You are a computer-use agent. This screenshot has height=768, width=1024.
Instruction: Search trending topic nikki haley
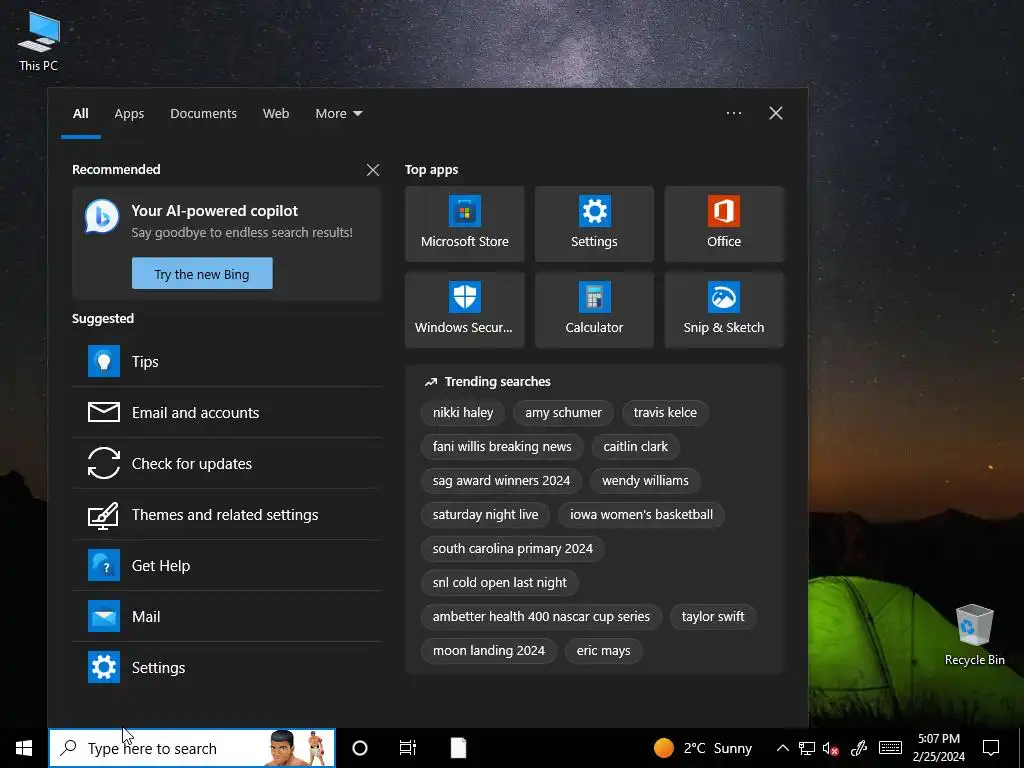462,413
